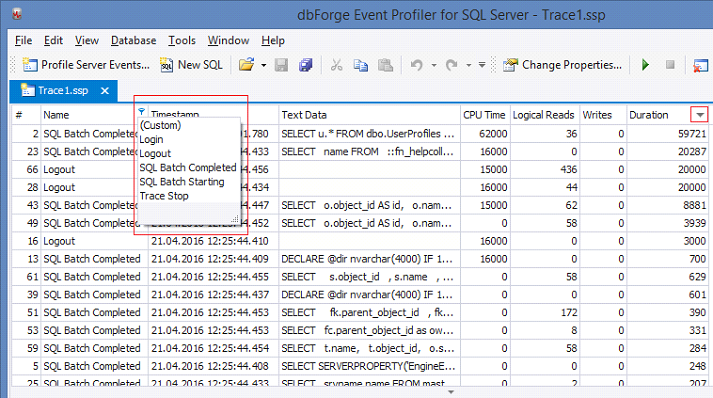The height and width of the screenshot is (398, 713).
Task: Click the Open file folder icon
Action: coord(246,65)
